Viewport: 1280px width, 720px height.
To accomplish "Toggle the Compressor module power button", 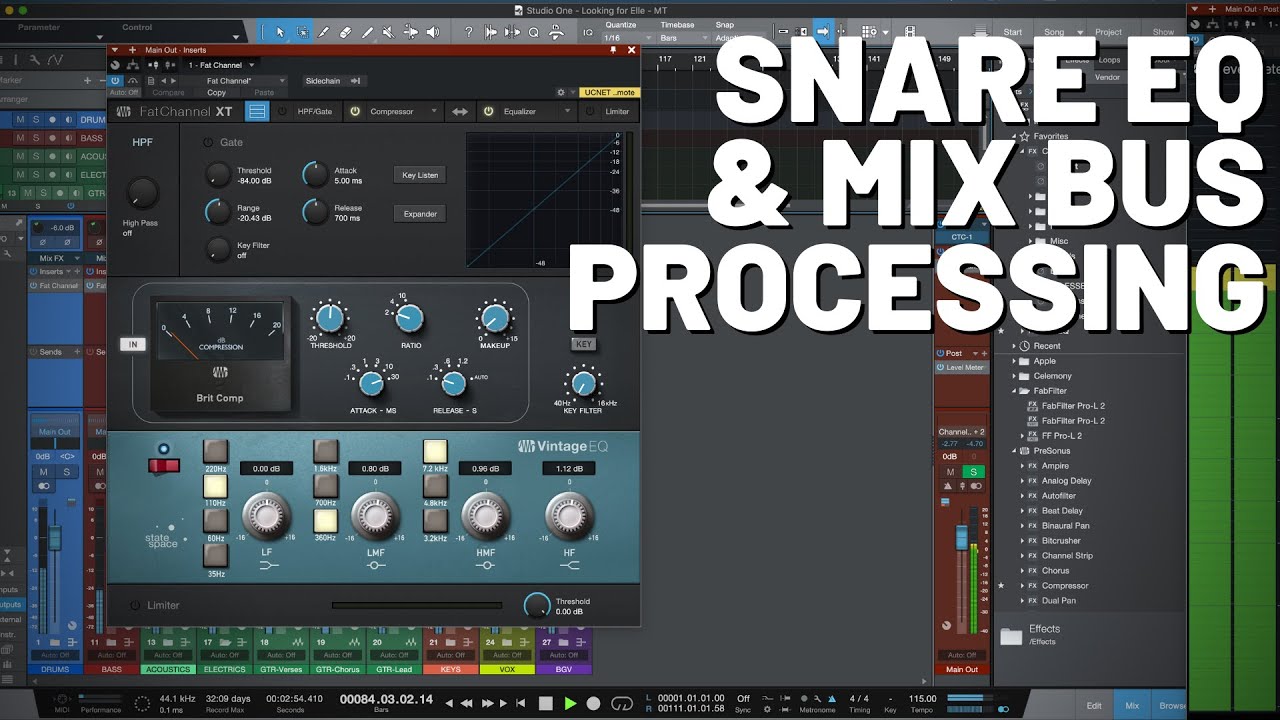I will coord(355,111).
